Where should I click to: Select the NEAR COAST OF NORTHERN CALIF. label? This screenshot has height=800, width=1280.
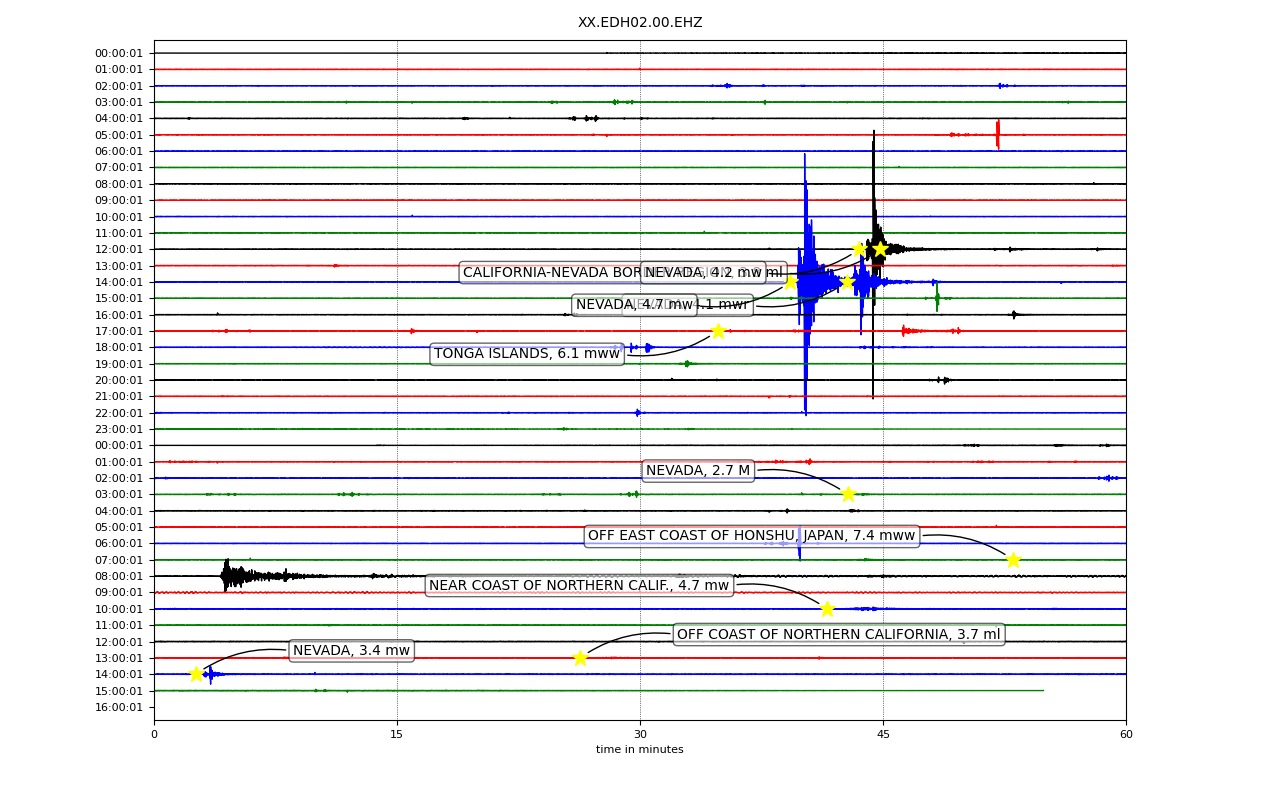pyautogui.click(x=579, y=586)
